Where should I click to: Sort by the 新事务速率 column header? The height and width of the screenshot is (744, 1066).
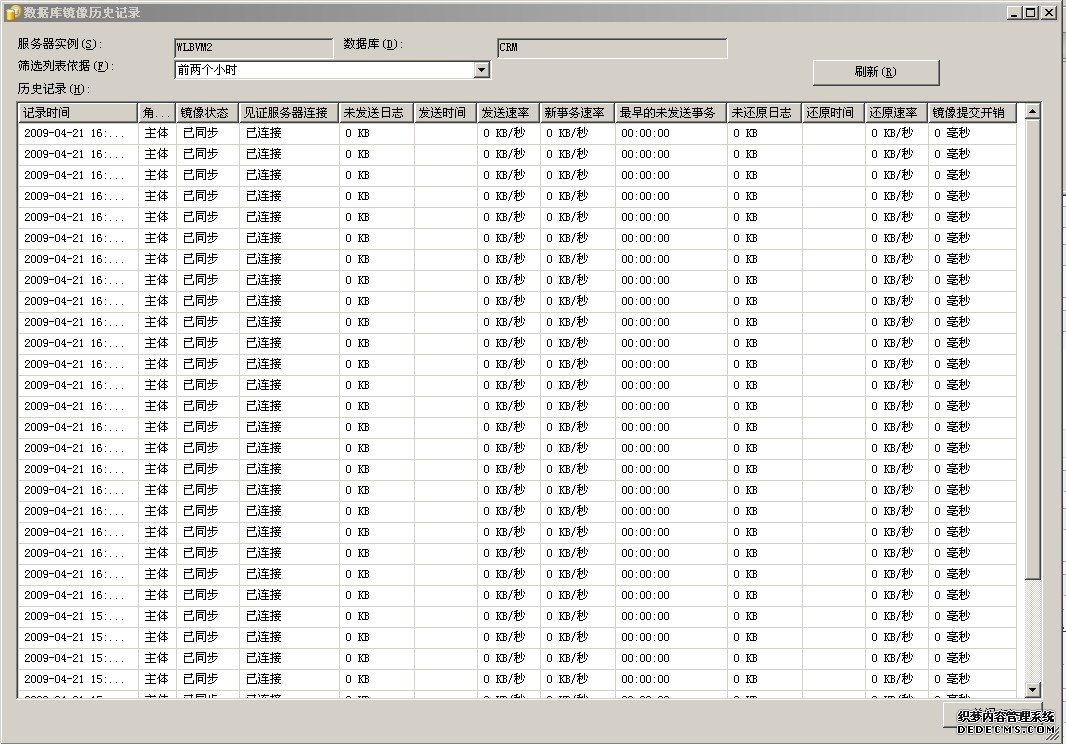point(577,113)
